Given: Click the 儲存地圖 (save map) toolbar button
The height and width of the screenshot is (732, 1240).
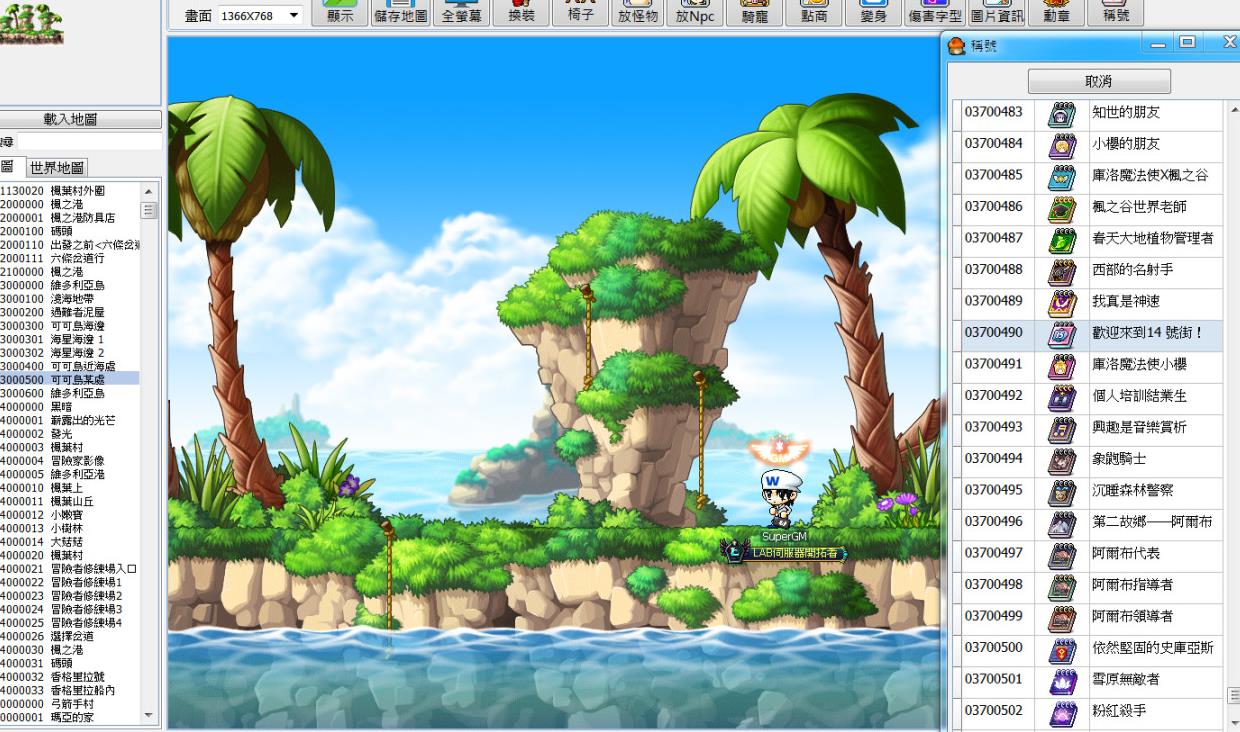Looking at the screenshot, I should [400, 13].
